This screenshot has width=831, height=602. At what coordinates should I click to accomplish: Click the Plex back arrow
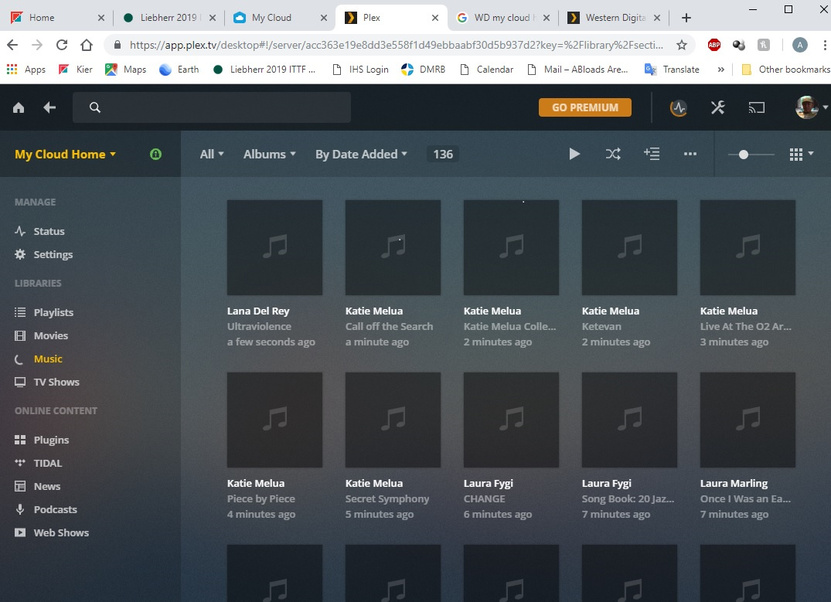tap(50, 108)
